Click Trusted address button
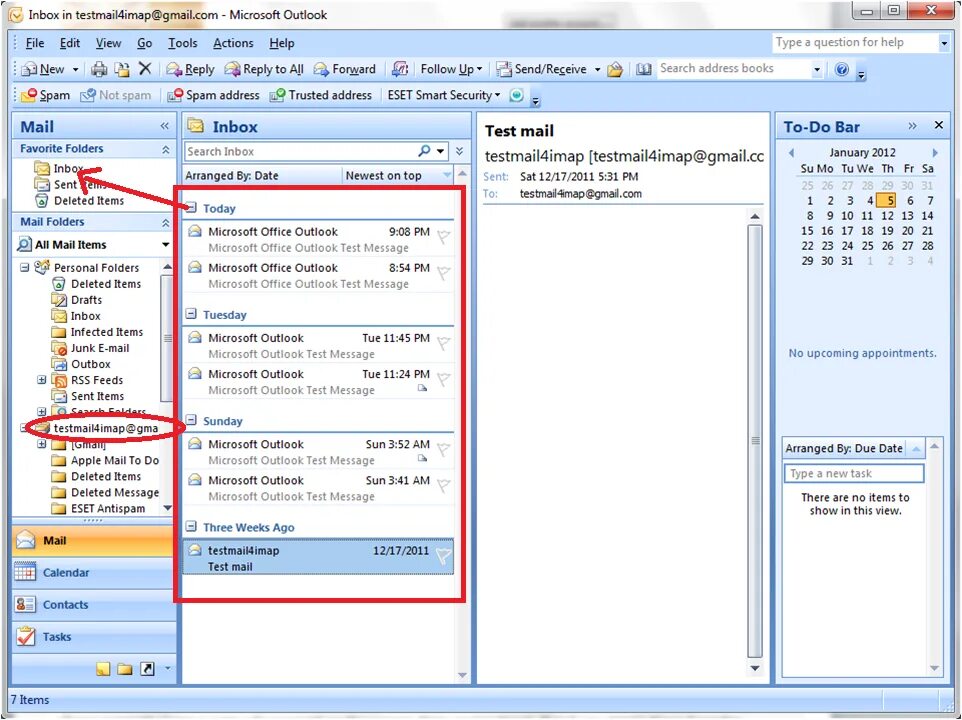The height and width of the screenshot is (720, 962). click(x=321, y=95)
